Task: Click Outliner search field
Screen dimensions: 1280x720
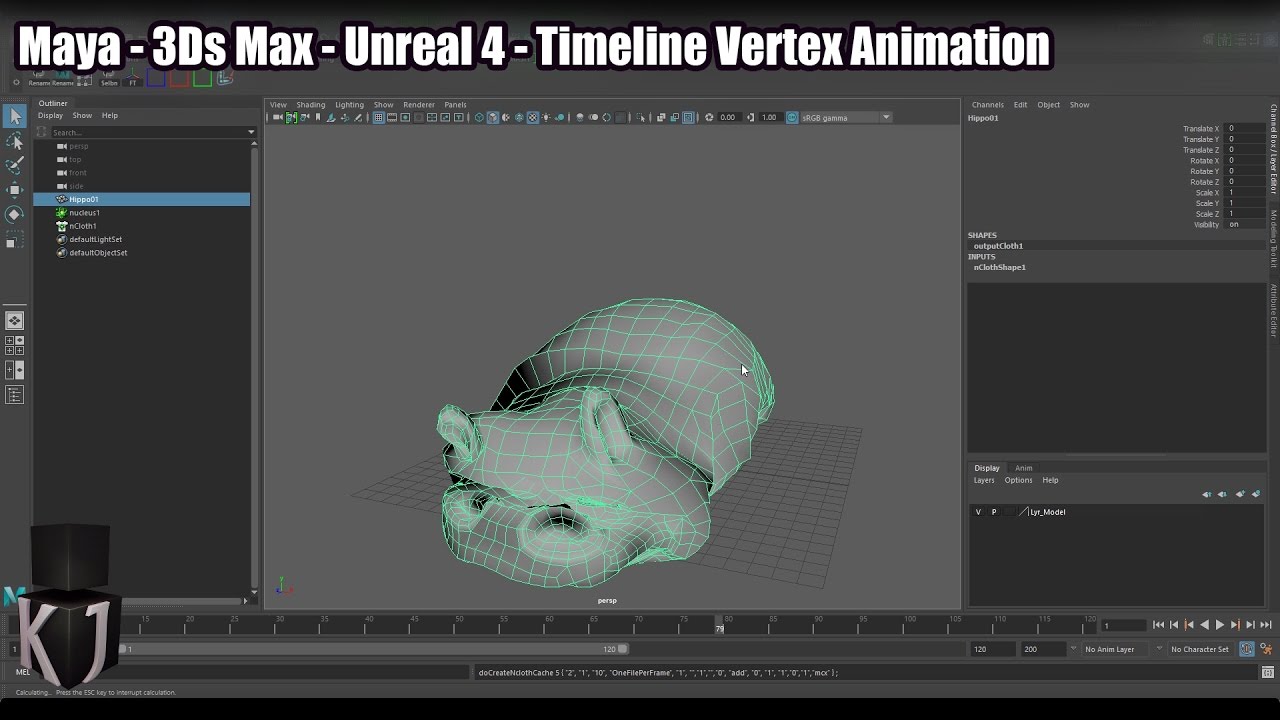Action: (146, 132)
